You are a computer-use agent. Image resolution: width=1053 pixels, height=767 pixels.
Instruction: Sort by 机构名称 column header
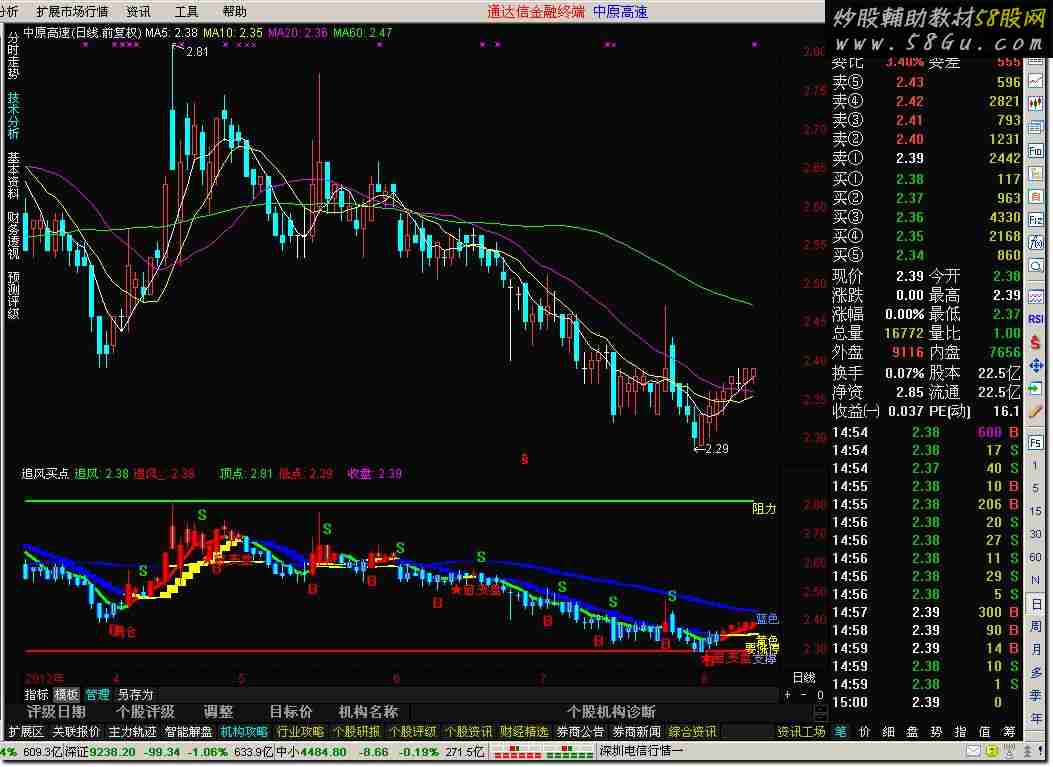click(x=368, y=712)
